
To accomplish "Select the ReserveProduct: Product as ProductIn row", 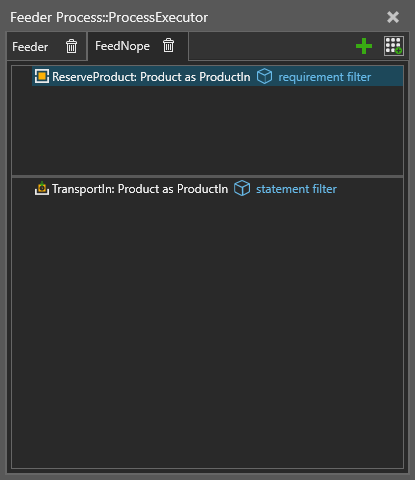I will (x=217, y=76).
